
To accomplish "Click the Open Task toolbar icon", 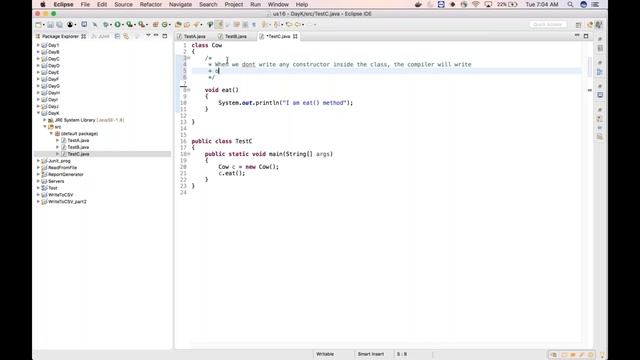I will click(187, 25).
